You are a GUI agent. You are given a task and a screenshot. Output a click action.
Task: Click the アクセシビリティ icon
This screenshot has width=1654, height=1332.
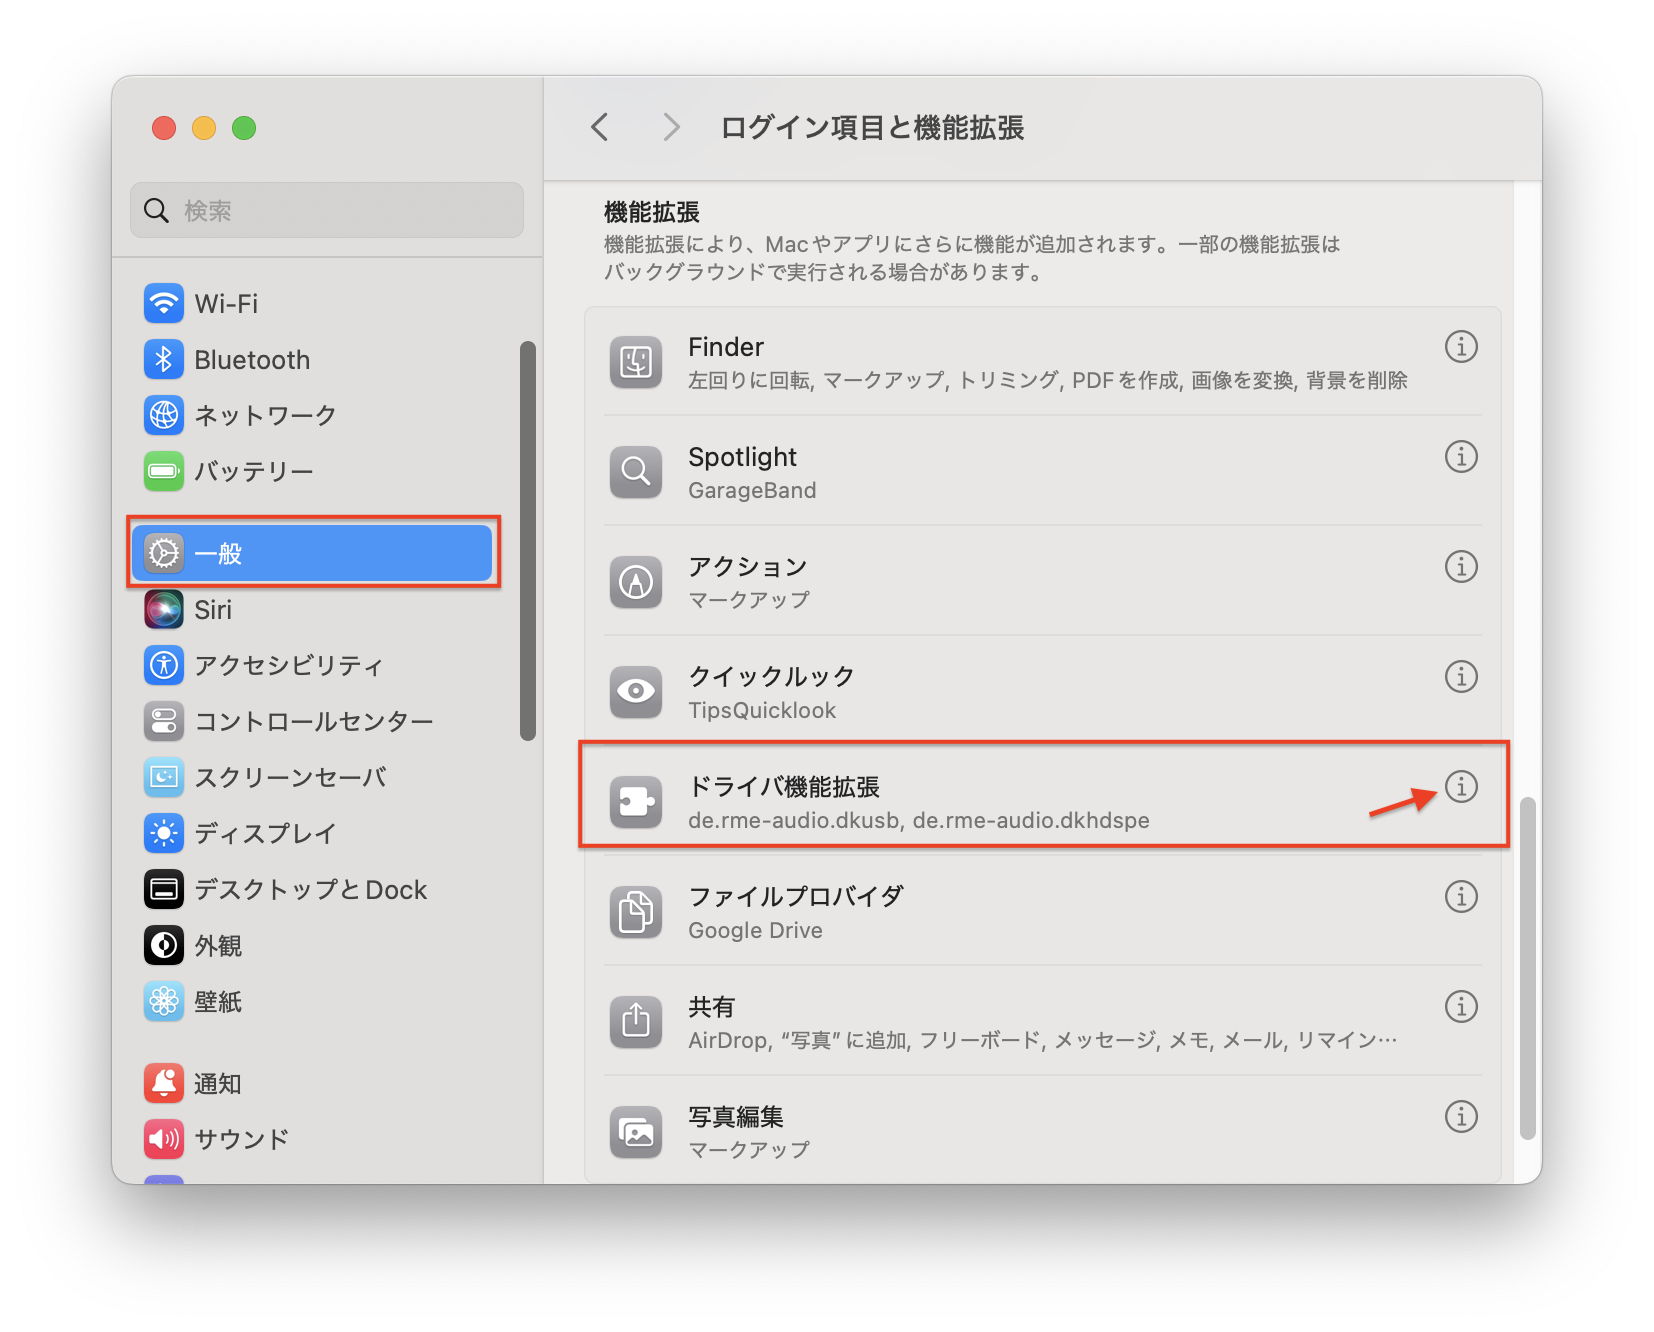click(x=163, y=665)
